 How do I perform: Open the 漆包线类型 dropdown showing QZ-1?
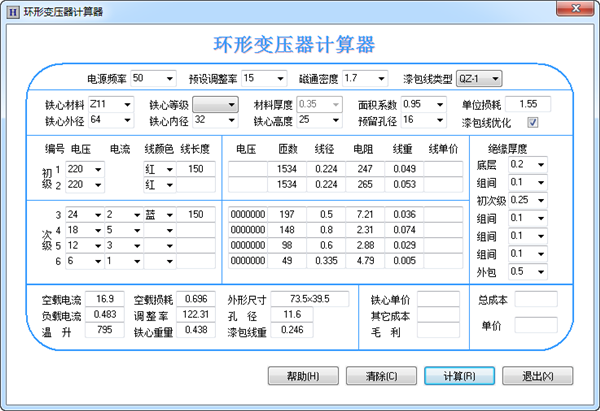(495, 78)
